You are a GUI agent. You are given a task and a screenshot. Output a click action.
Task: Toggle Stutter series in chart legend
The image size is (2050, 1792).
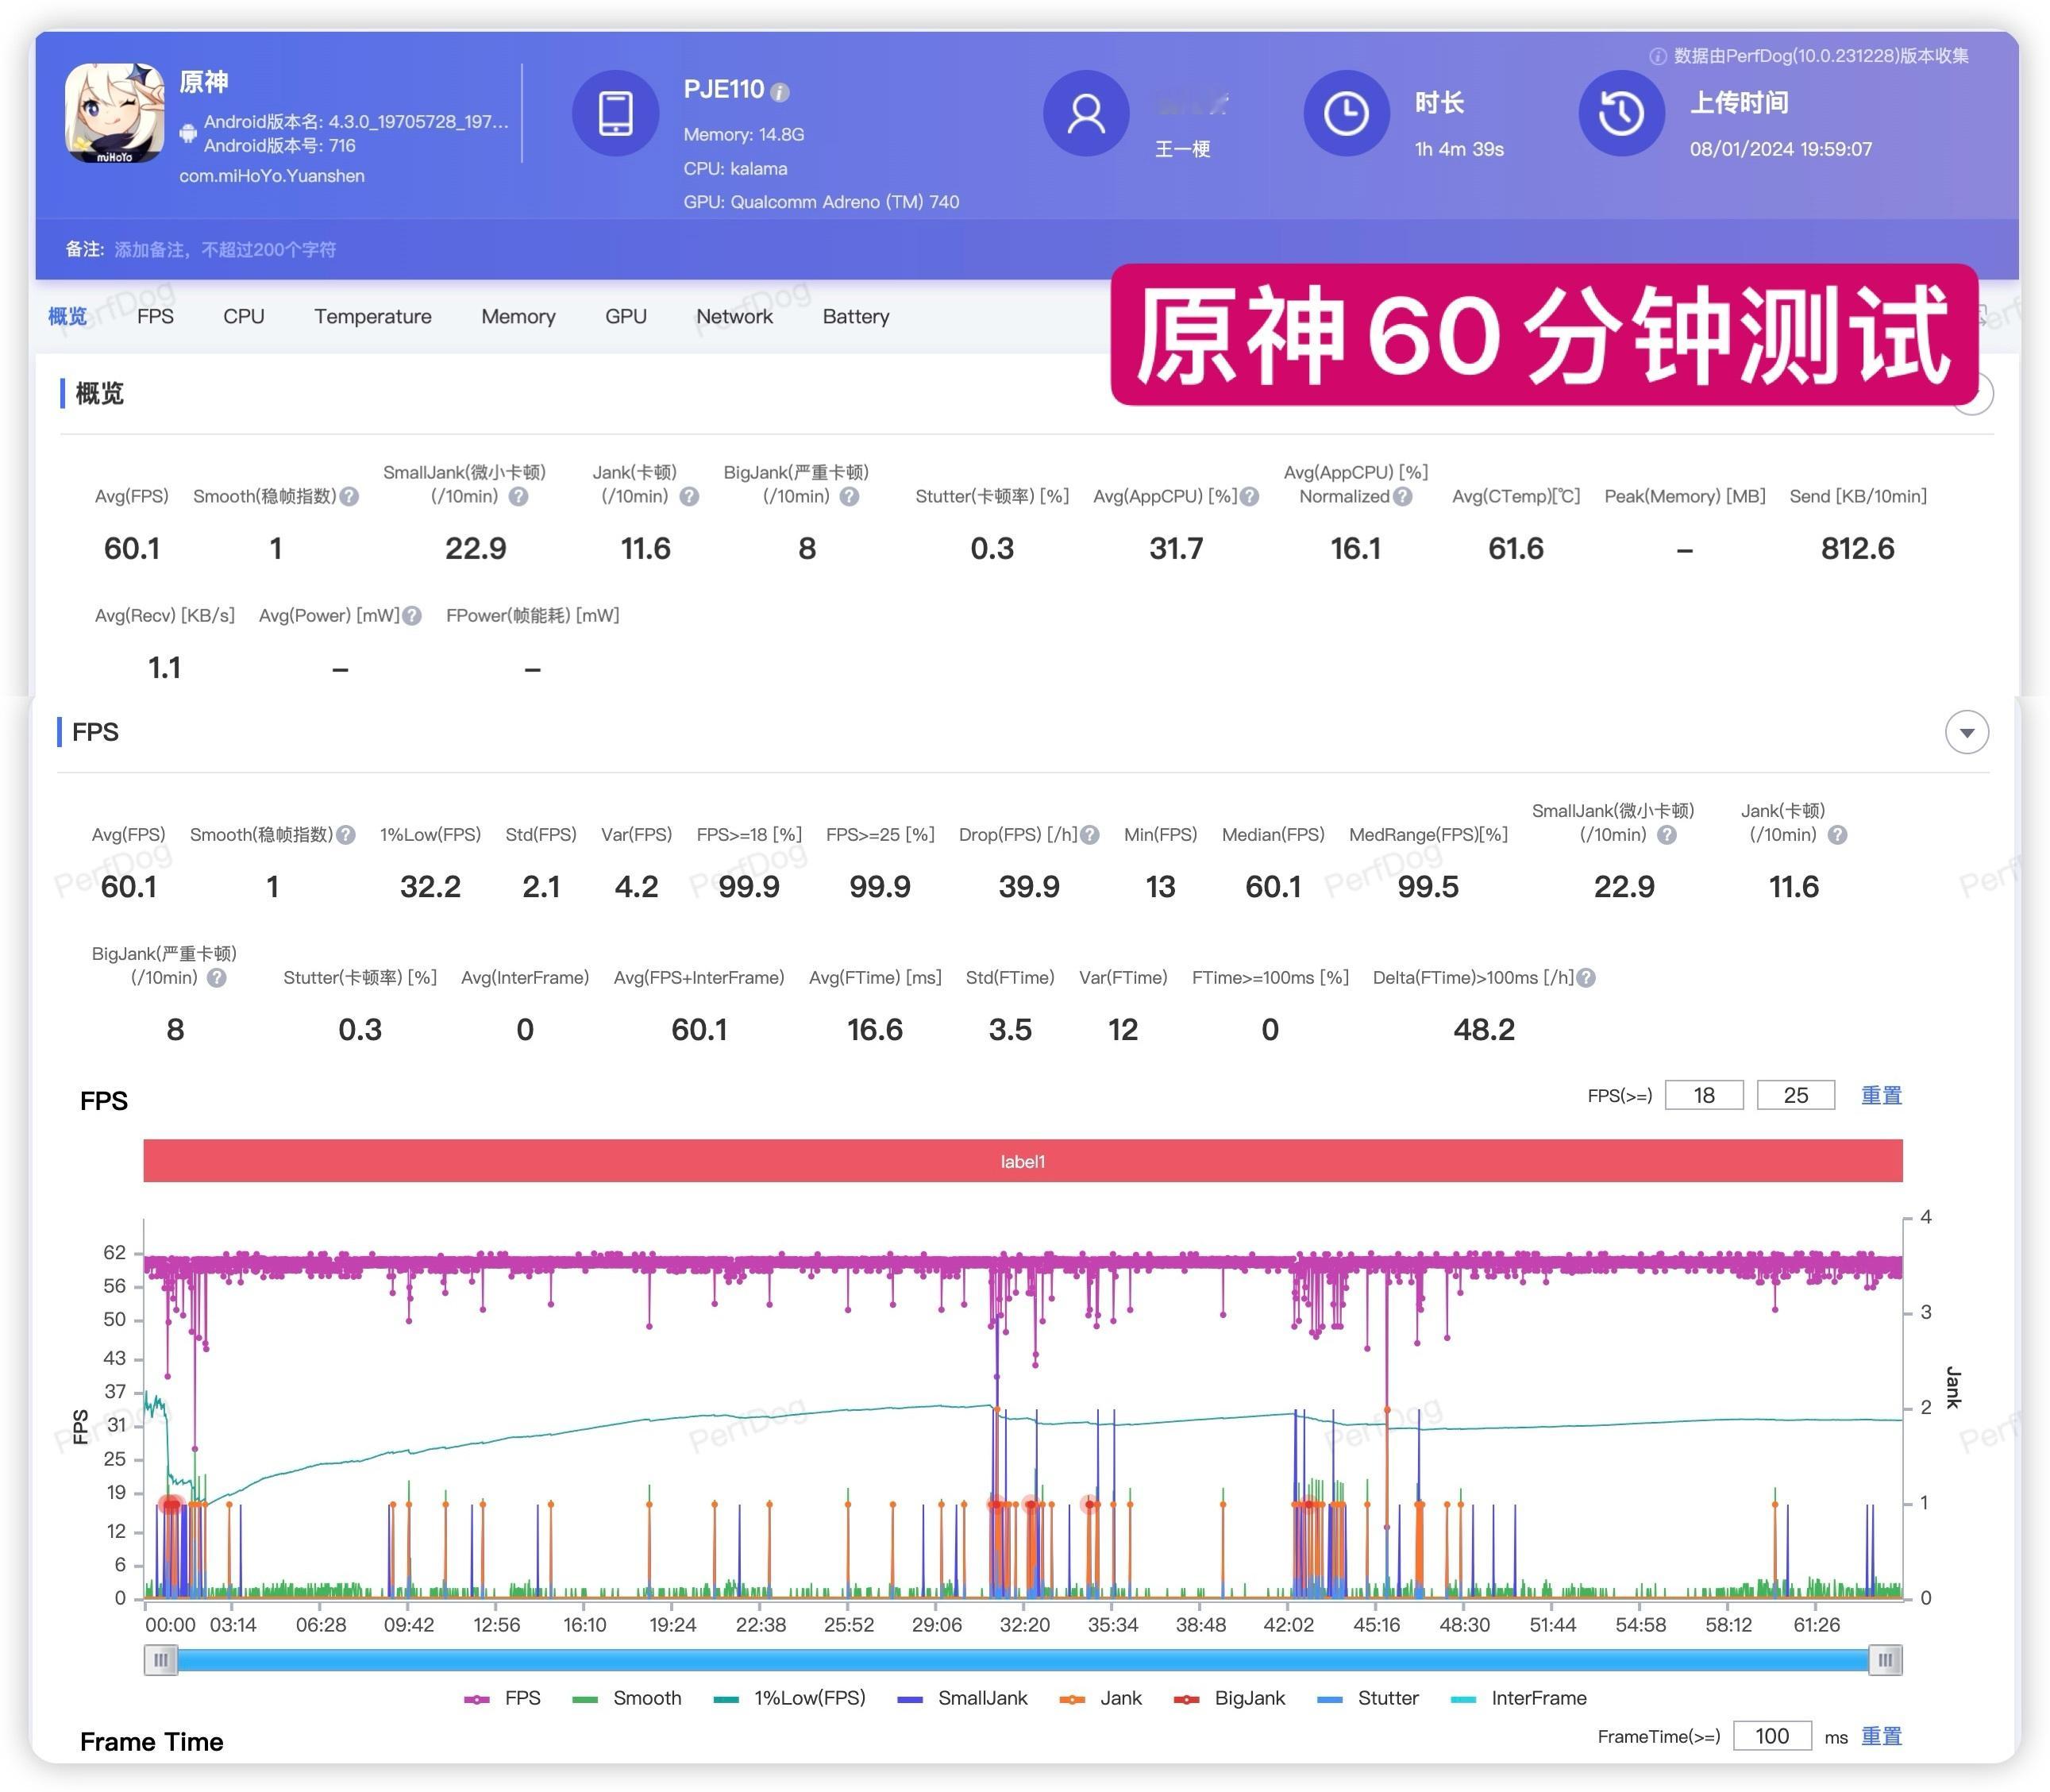[1368, 1698]
